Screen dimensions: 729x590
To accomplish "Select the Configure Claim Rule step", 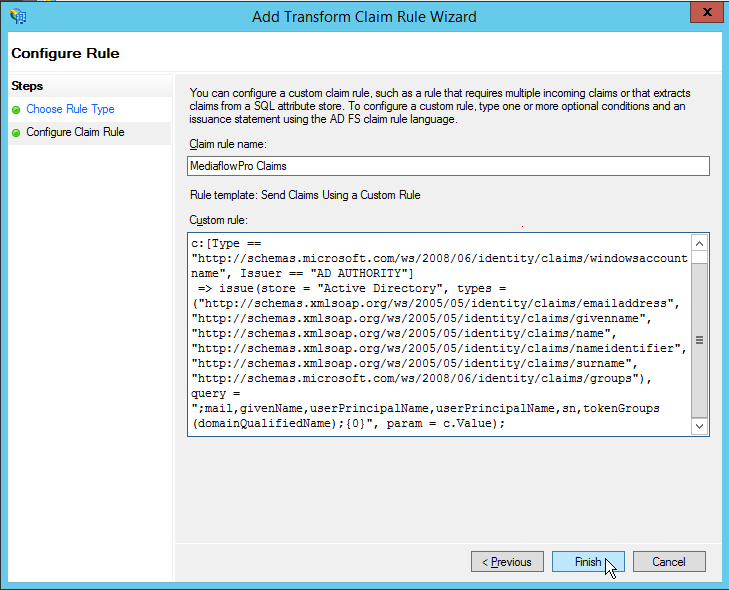I will tap(75, 132).
